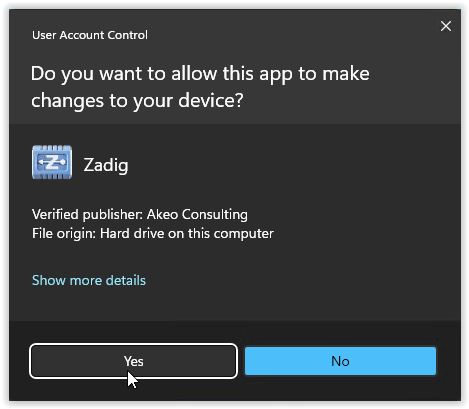The width and height of the screenshot is (469, 409).
Task: Click the User Account Control title text
Action: 90,35
